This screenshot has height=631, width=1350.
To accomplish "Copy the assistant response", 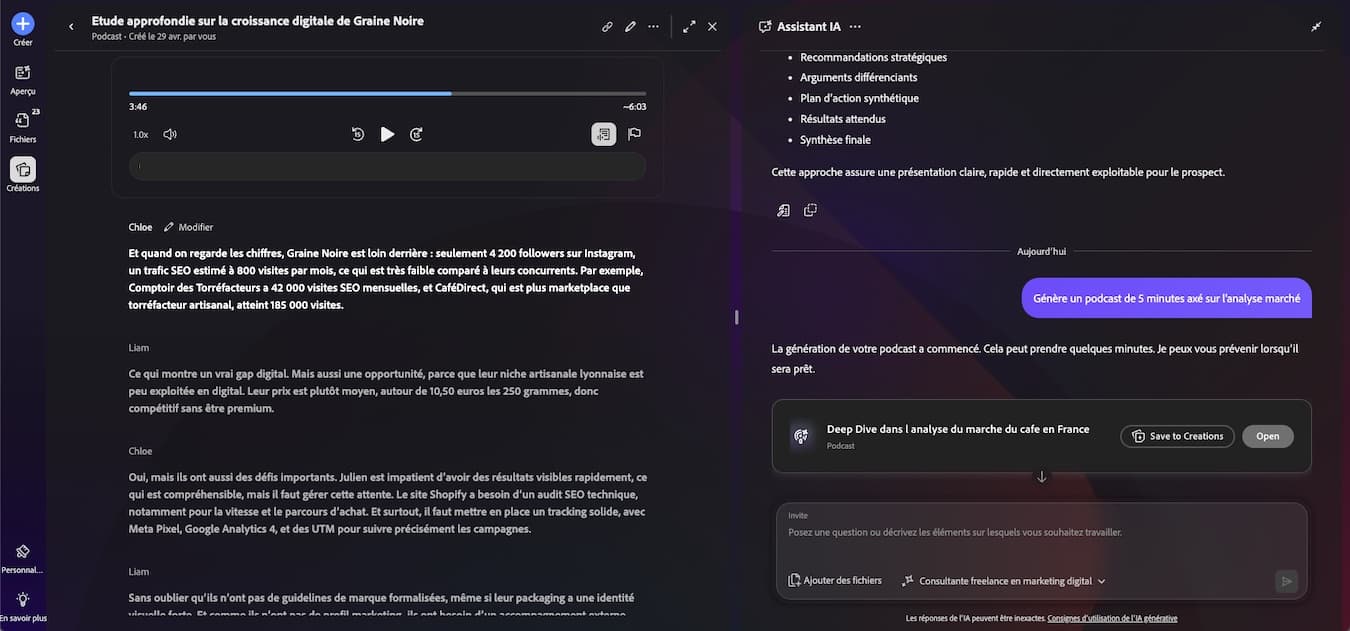I will point(810,210).
